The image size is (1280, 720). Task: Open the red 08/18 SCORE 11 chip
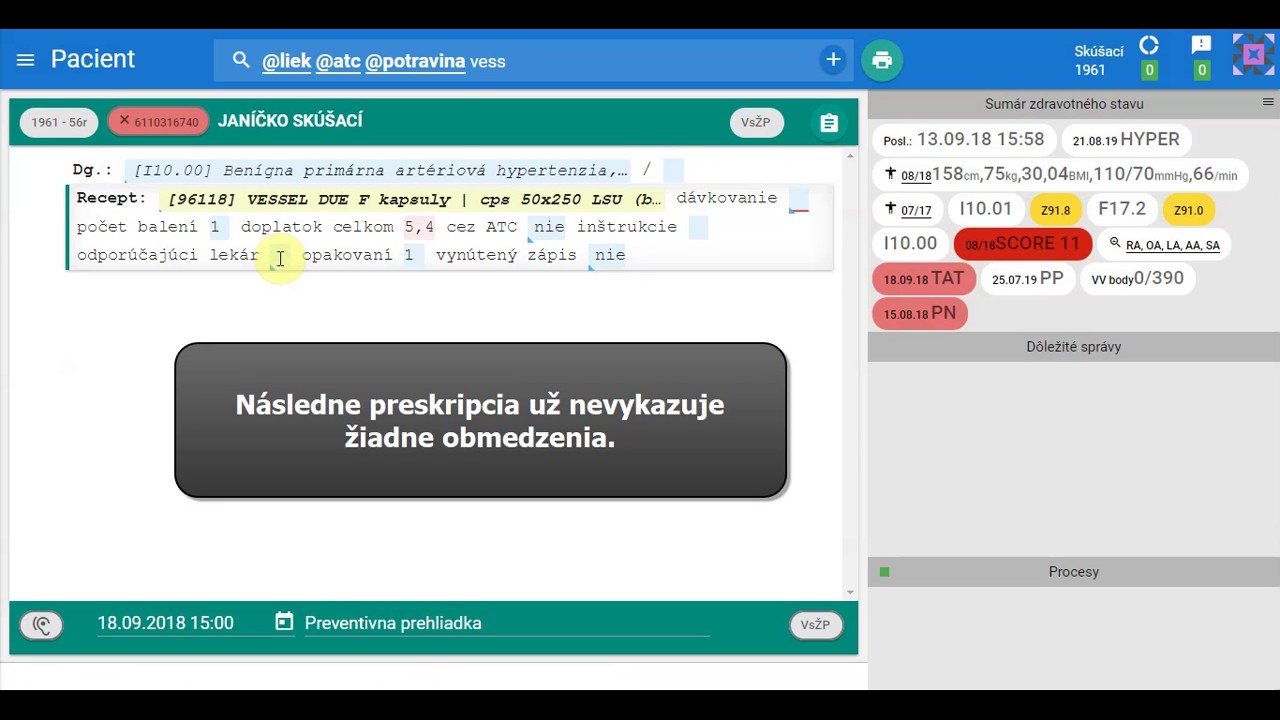point(1023,244)
